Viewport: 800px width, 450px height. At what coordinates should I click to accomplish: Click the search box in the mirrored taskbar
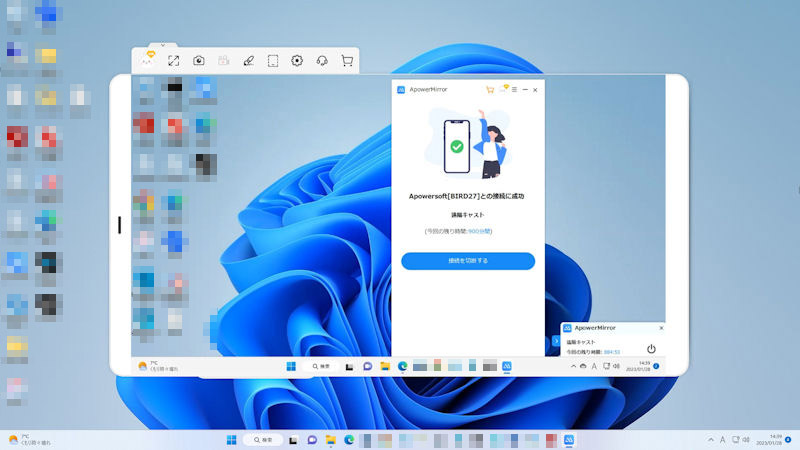tap(321, 366)
